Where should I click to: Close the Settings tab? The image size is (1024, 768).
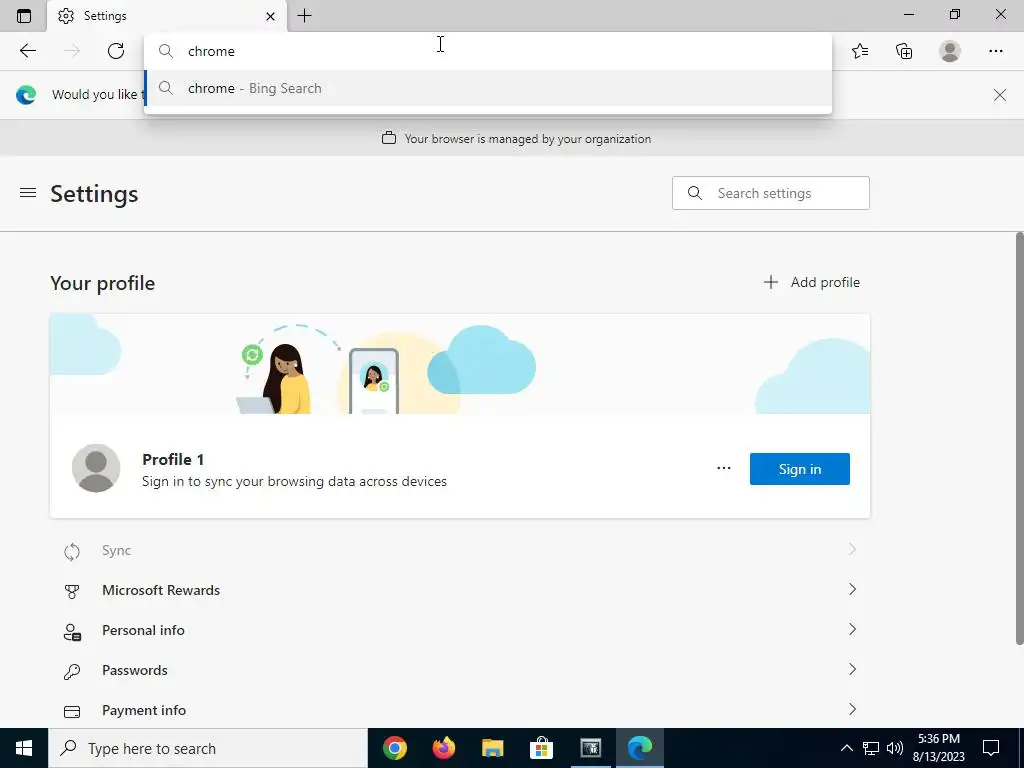(270, 16)
